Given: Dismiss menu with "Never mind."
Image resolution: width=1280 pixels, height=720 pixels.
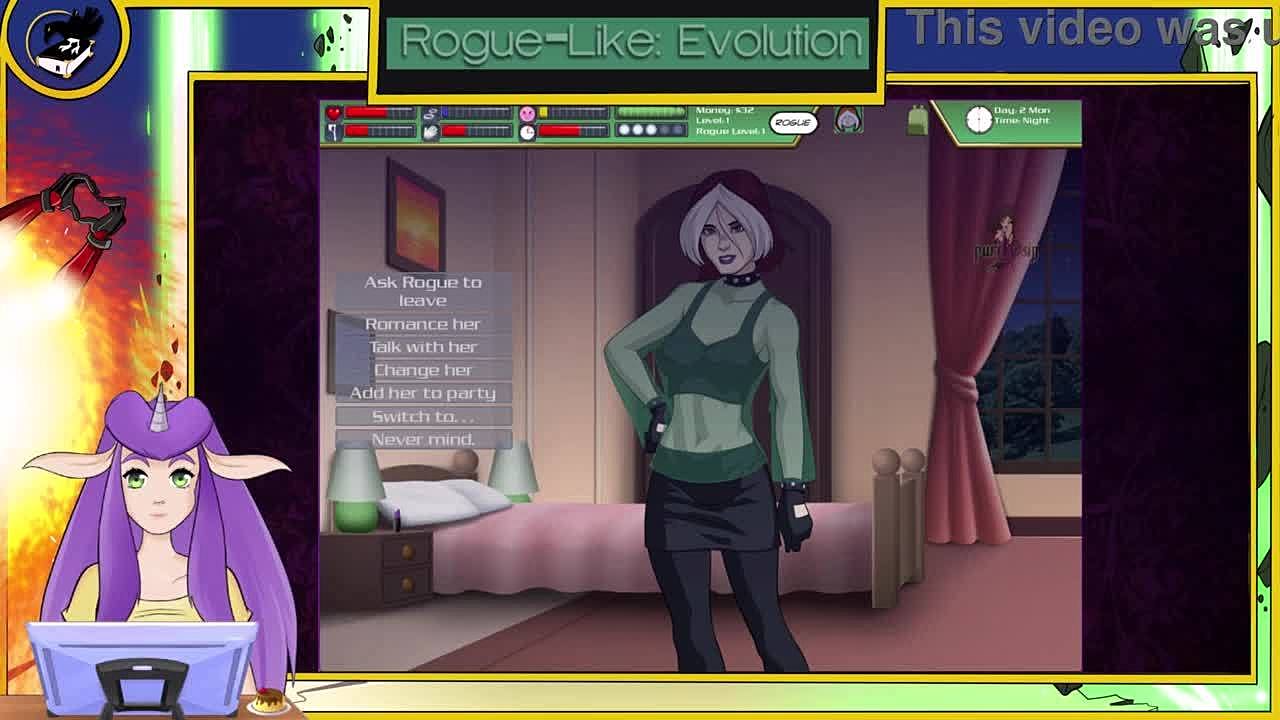Looking at the screenshot, I should pos(423,439).
